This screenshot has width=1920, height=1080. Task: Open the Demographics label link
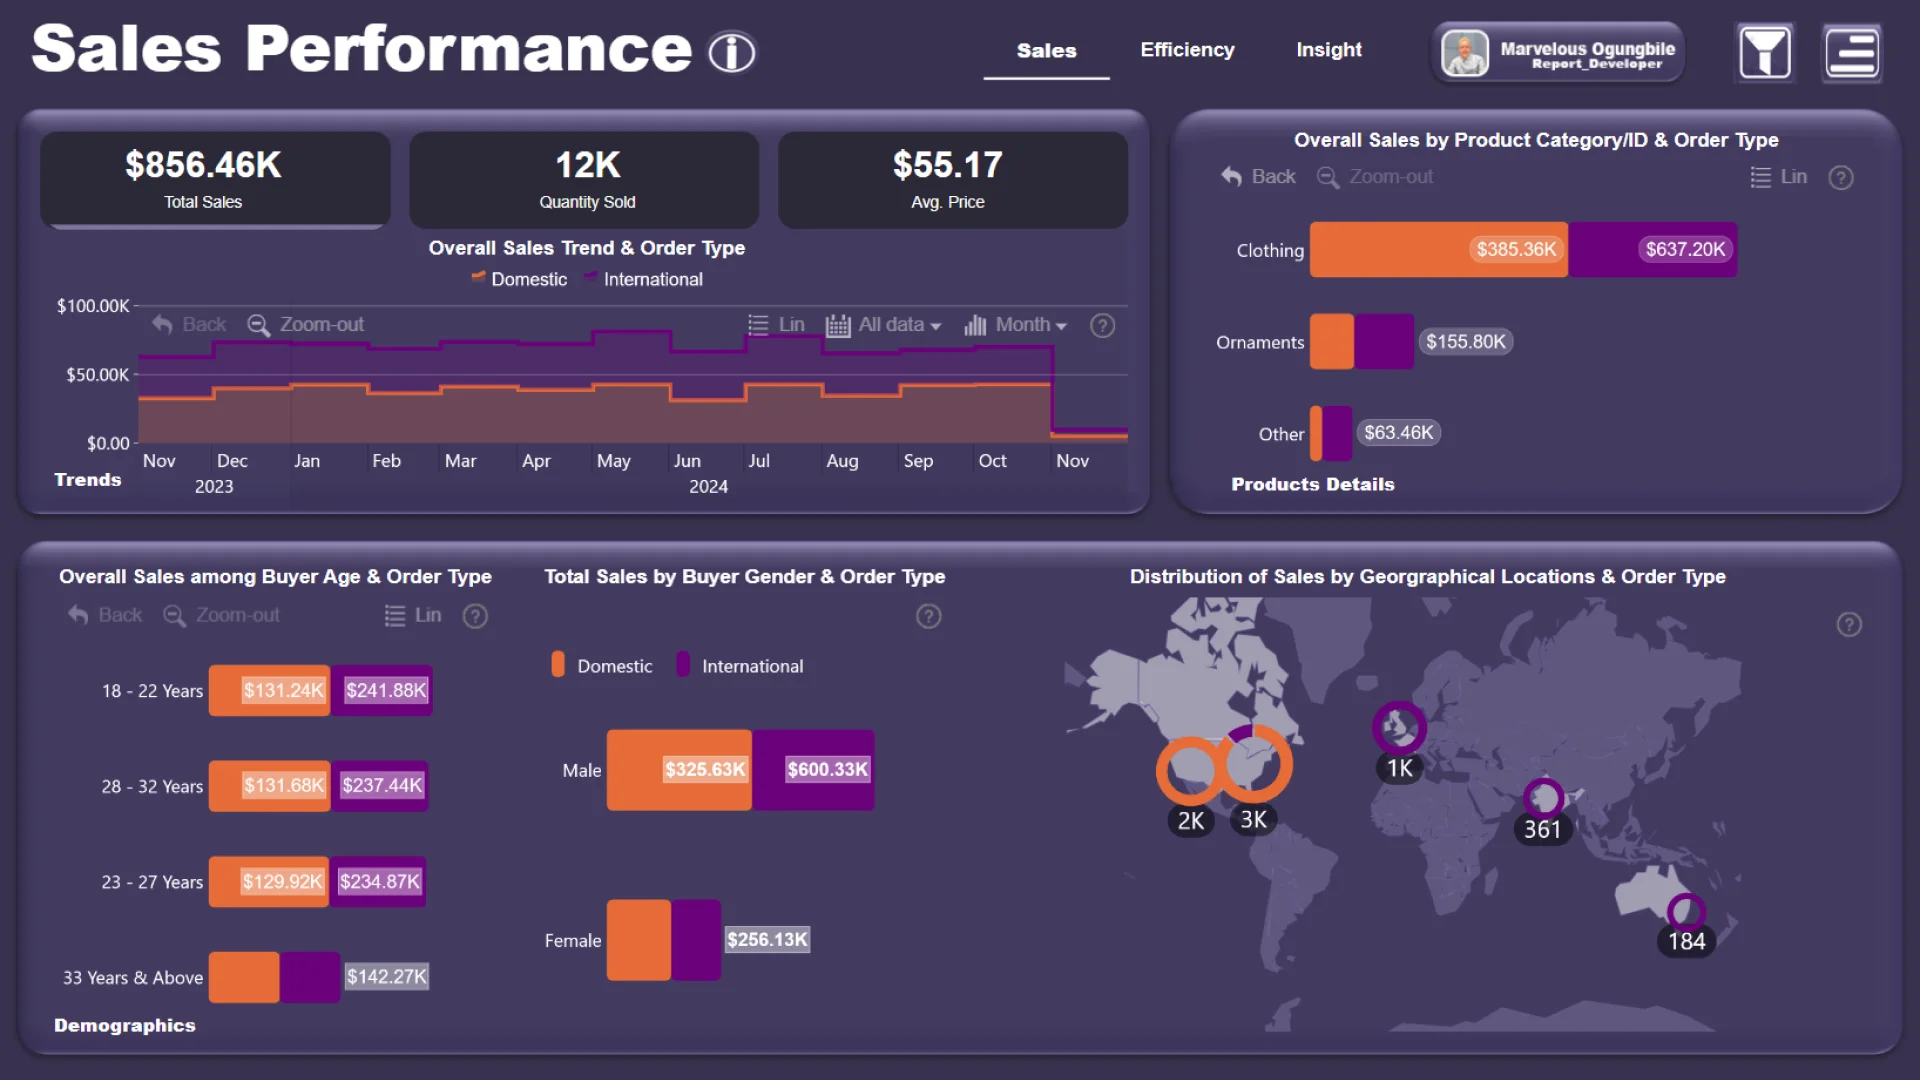point(125,1025)
